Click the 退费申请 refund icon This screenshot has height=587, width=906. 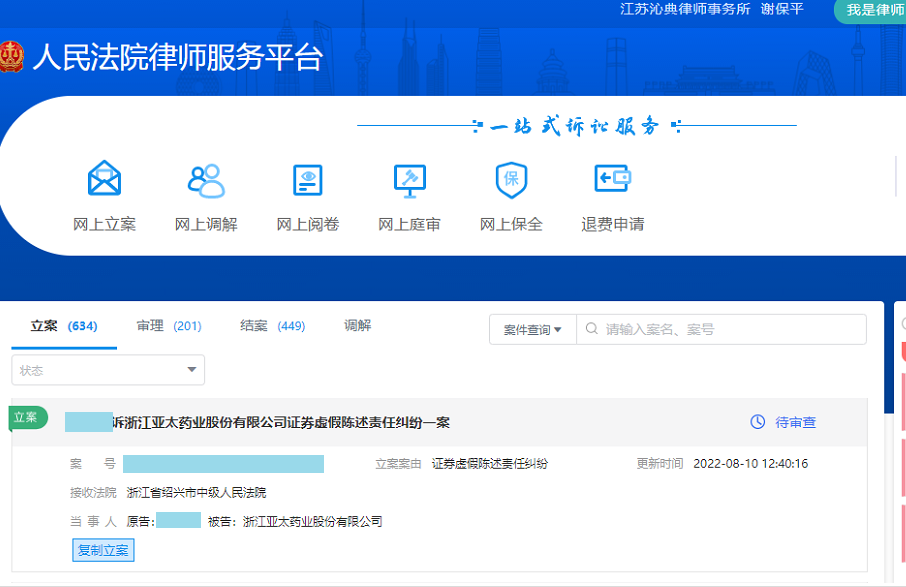(x=612, y=180)
